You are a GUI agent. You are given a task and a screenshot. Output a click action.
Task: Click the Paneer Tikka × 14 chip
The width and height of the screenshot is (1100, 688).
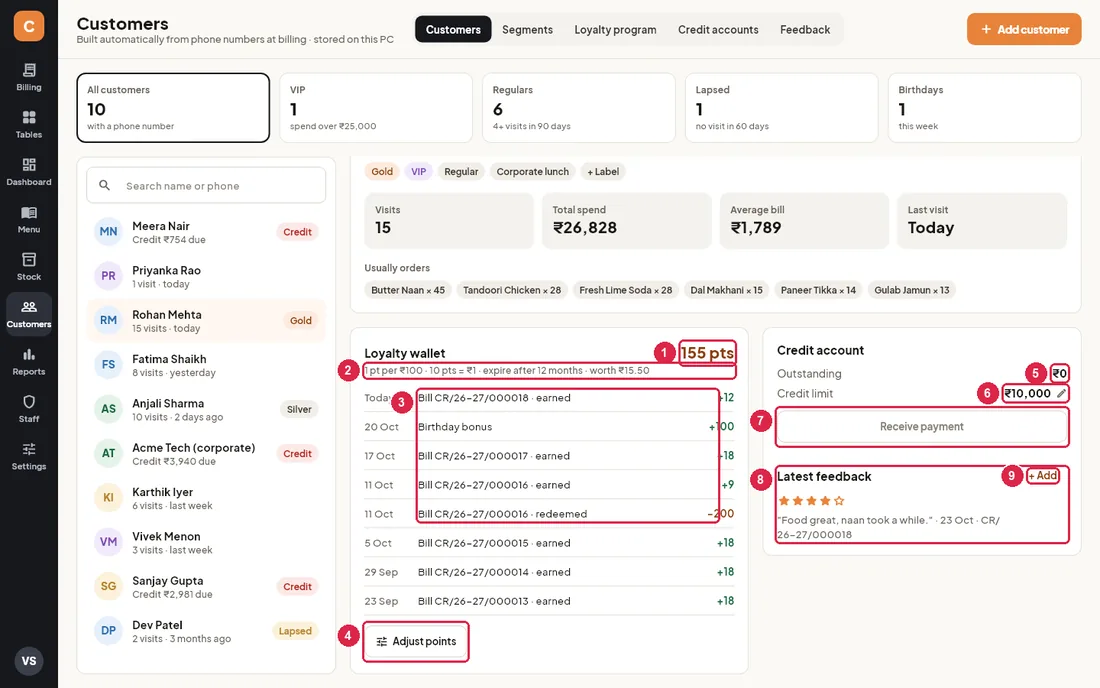(818, 290)
